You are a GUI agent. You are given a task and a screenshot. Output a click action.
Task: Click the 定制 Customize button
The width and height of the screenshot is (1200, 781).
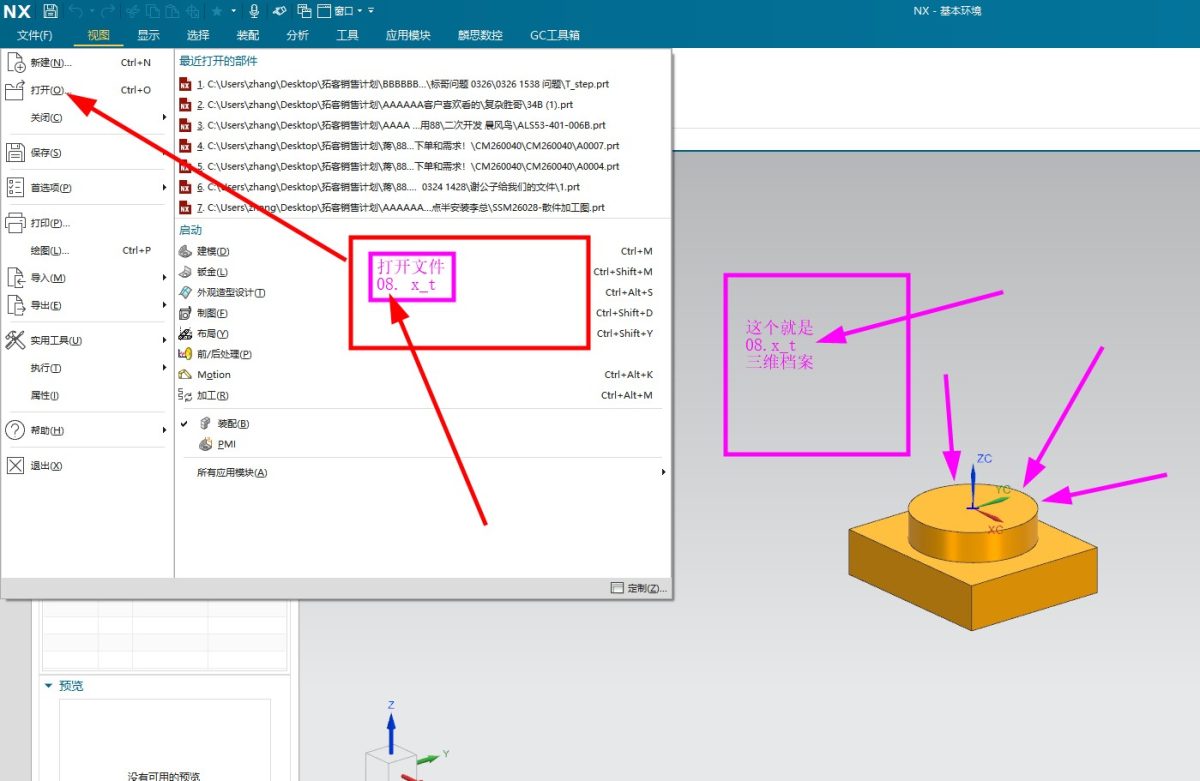[x=638, y=588]
